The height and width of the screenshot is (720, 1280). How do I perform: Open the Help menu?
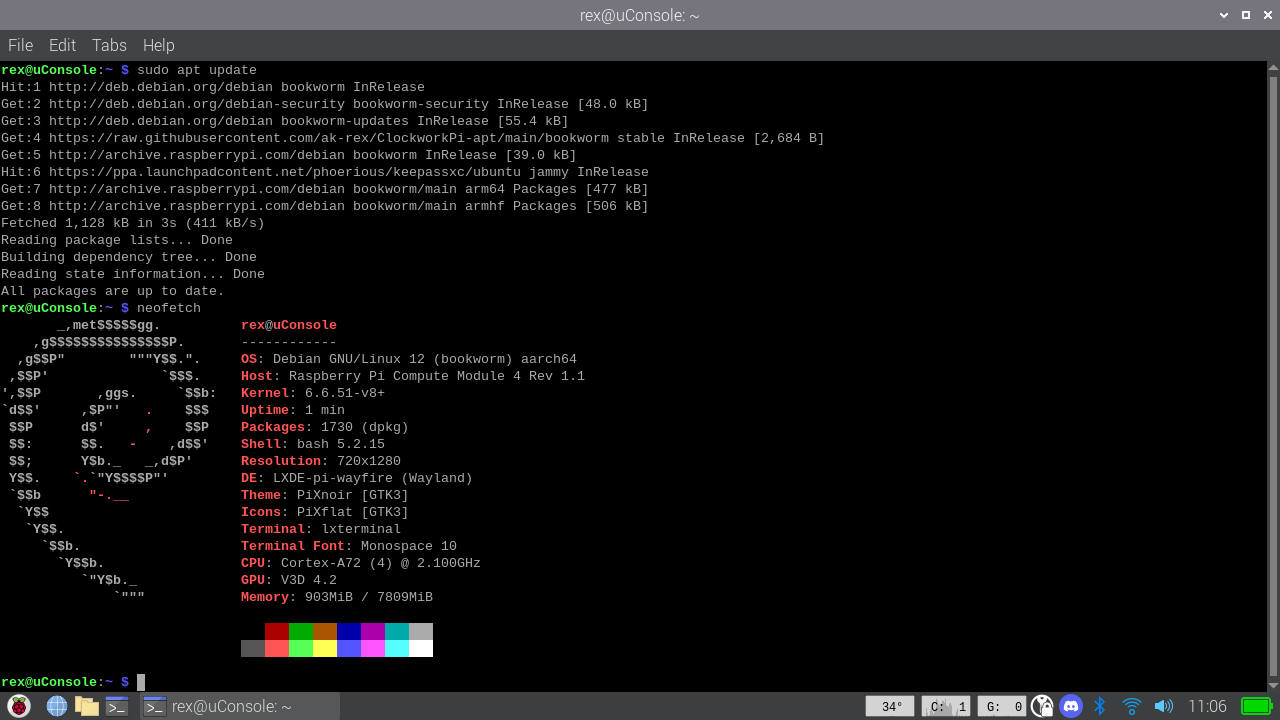point(158,45)
